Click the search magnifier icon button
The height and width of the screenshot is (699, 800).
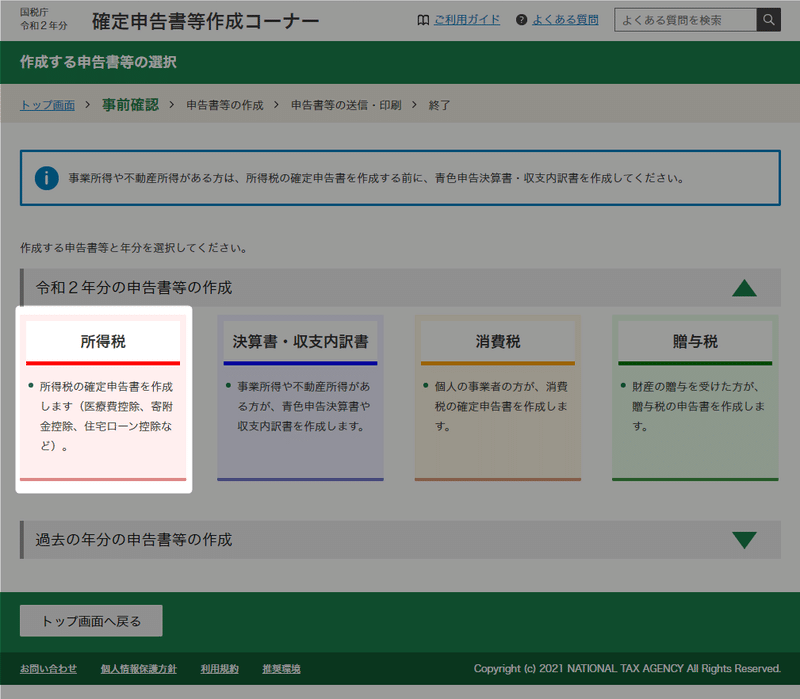point(768,20)
